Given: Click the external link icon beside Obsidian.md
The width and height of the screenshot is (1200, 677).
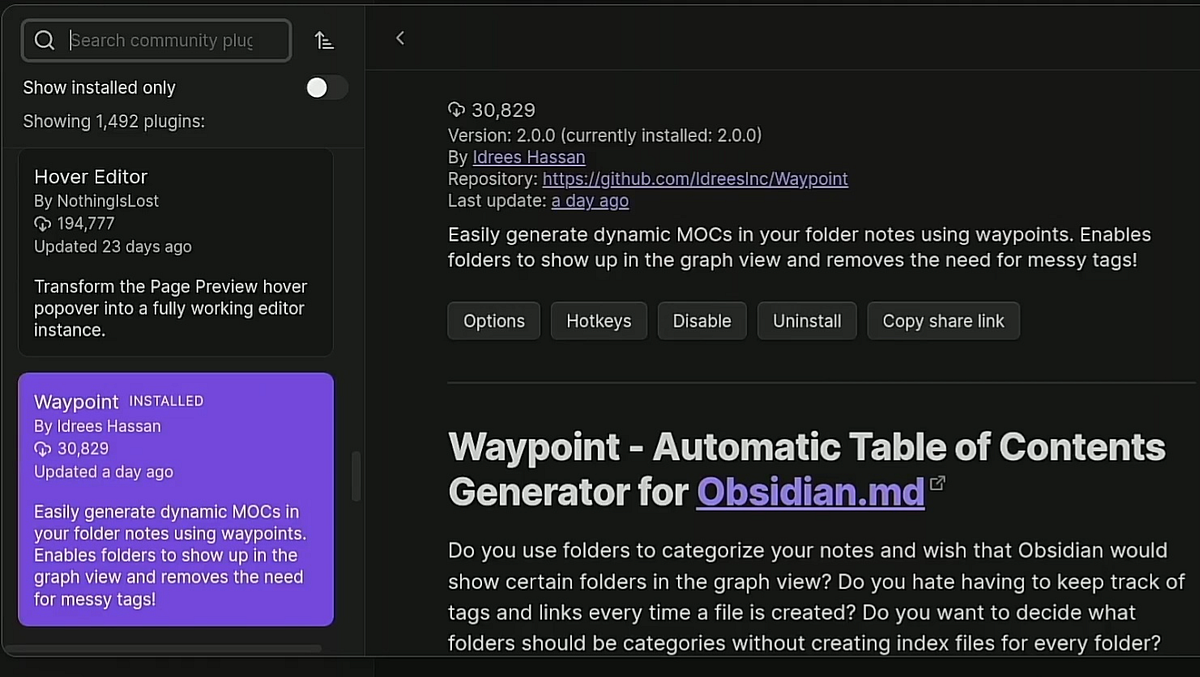Looking at the screenshot, I should coord(937,481).
